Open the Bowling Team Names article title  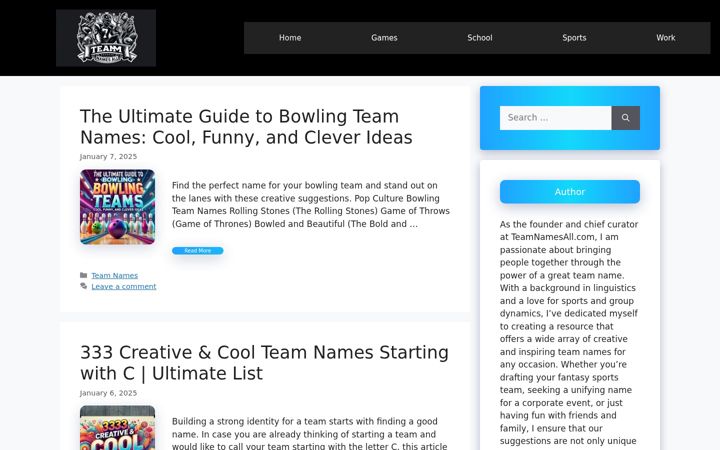click(x=246, y=127)
